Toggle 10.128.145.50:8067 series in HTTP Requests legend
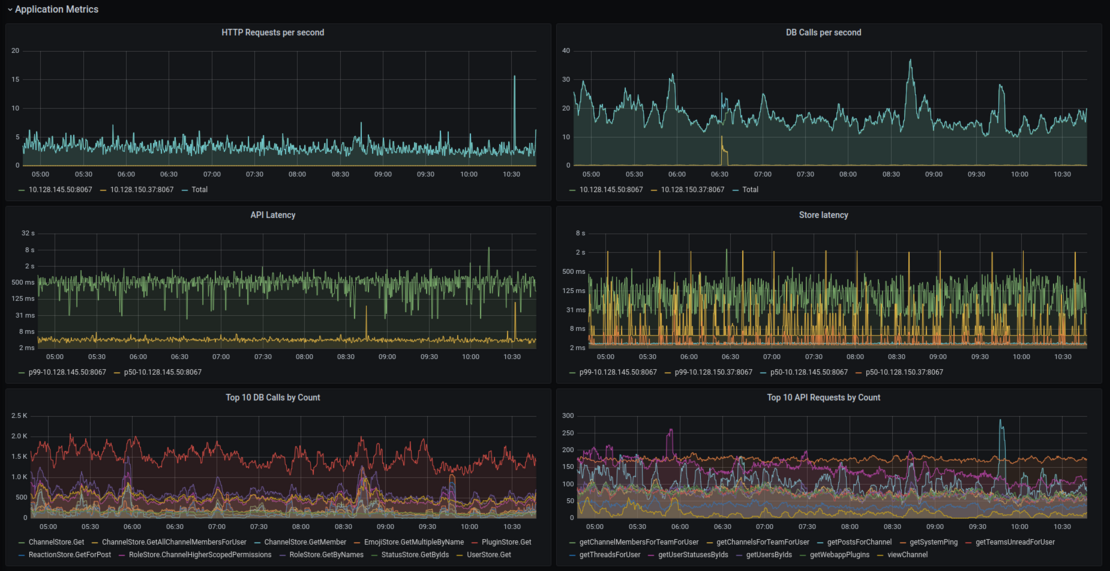Viewport: 1110px width, 571px height. click(x=62, y=190)
